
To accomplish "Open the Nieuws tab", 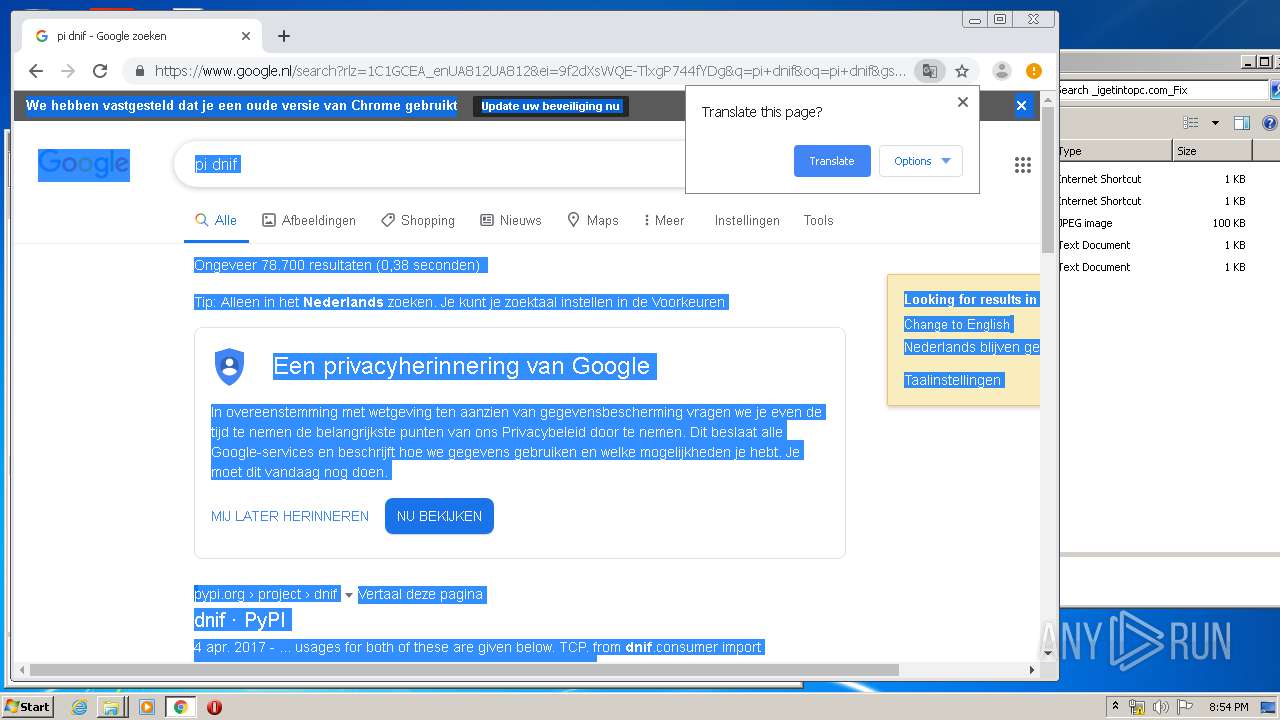I will tap(511, 220).
